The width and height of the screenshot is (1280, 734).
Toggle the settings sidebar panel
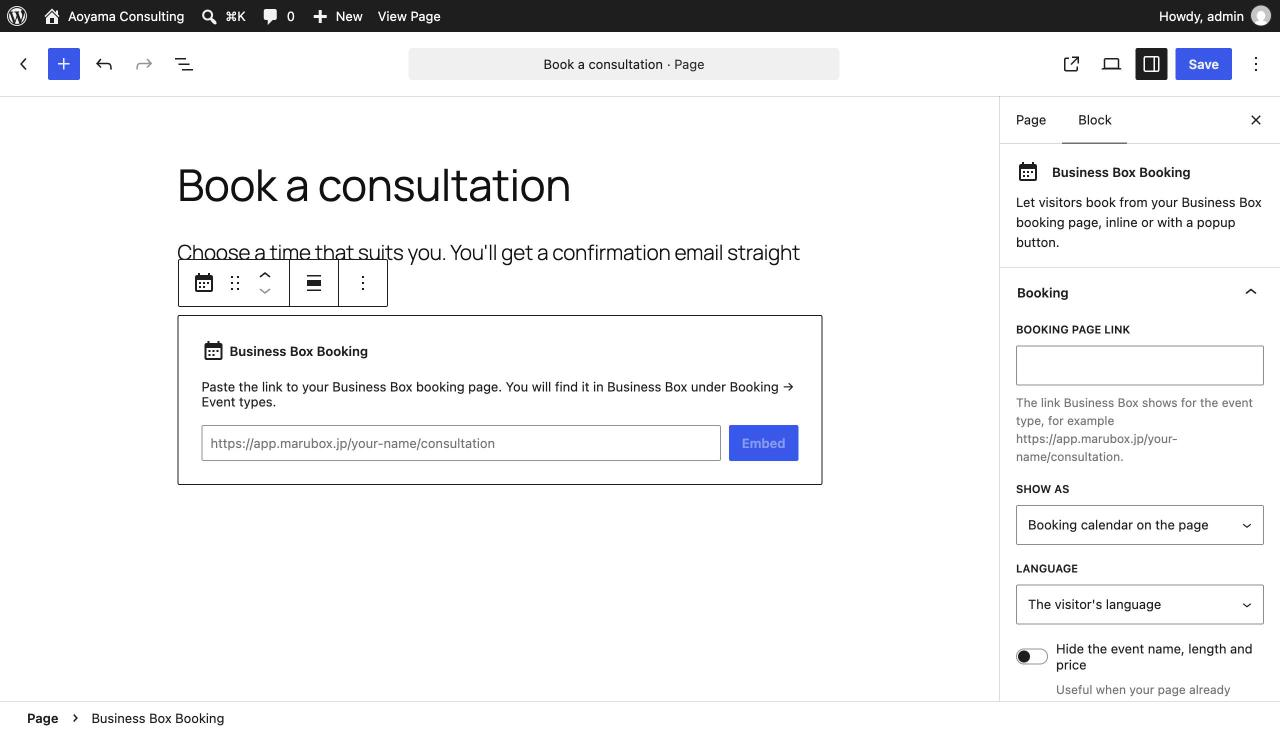(1151, 64)
